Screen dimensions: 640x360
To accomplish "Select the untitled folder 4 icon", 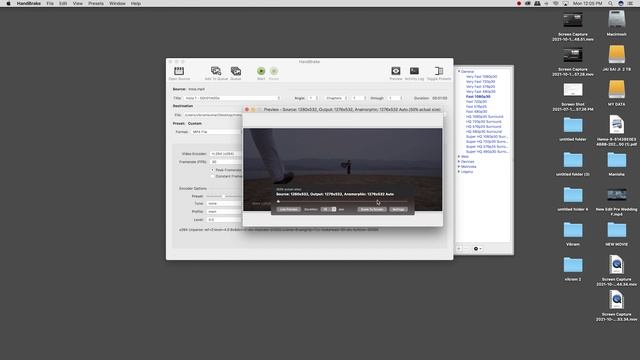I will (x=573, y=195).
